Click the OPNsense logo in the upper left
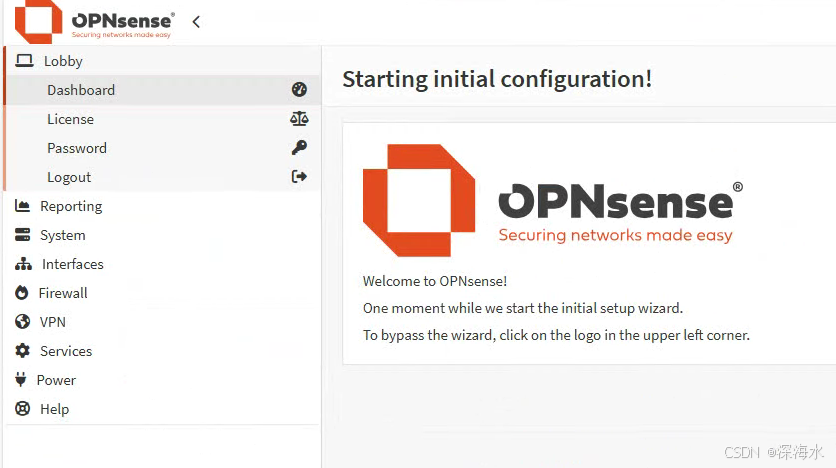This screenshot has width=836, height=468. (94, 22)
